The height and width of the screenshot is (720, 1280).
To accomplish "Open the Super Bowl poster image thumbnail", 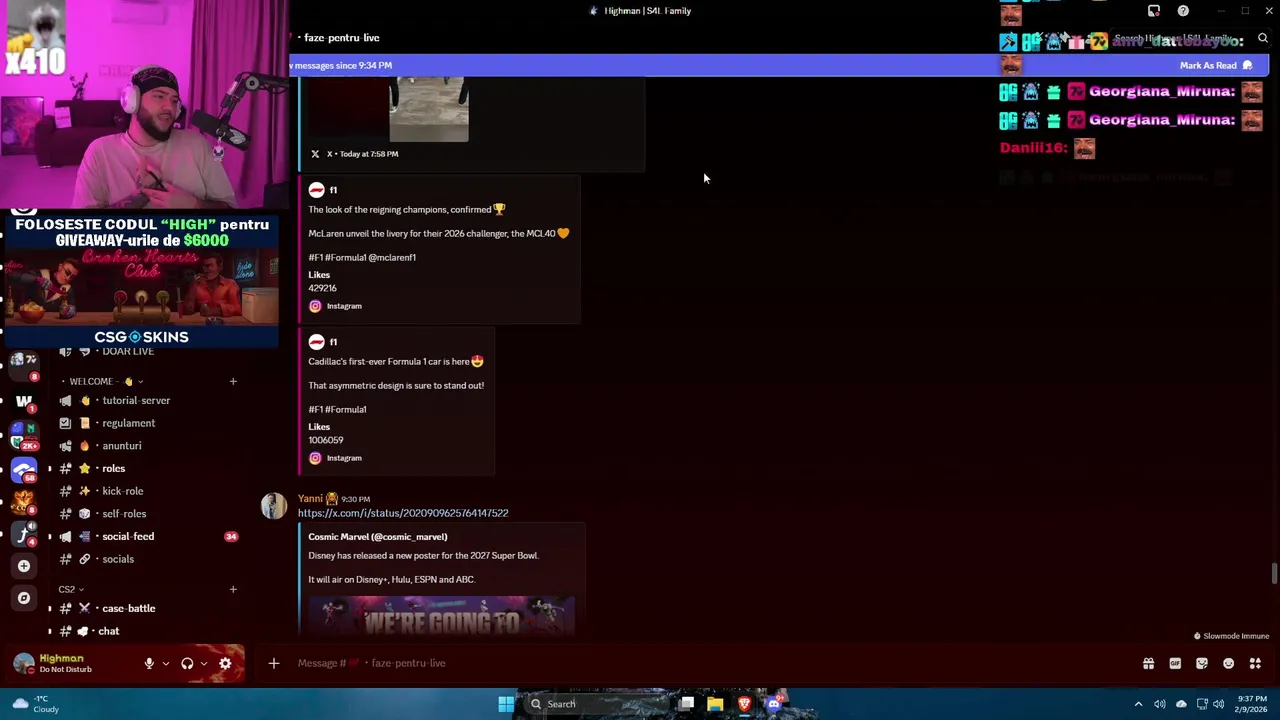I will (441, 616).
